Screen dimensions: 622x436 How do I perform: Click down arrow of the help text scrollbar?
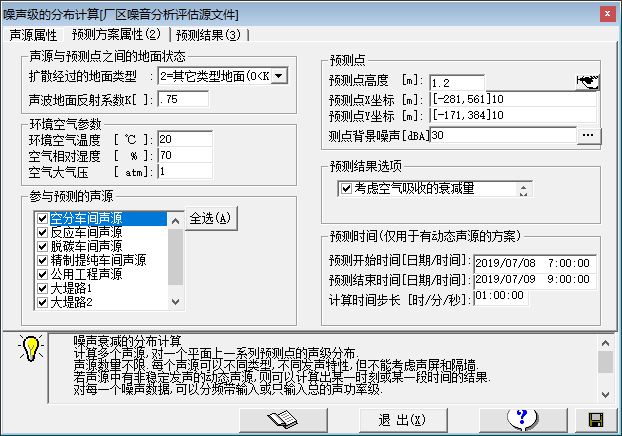pos(605,395)
